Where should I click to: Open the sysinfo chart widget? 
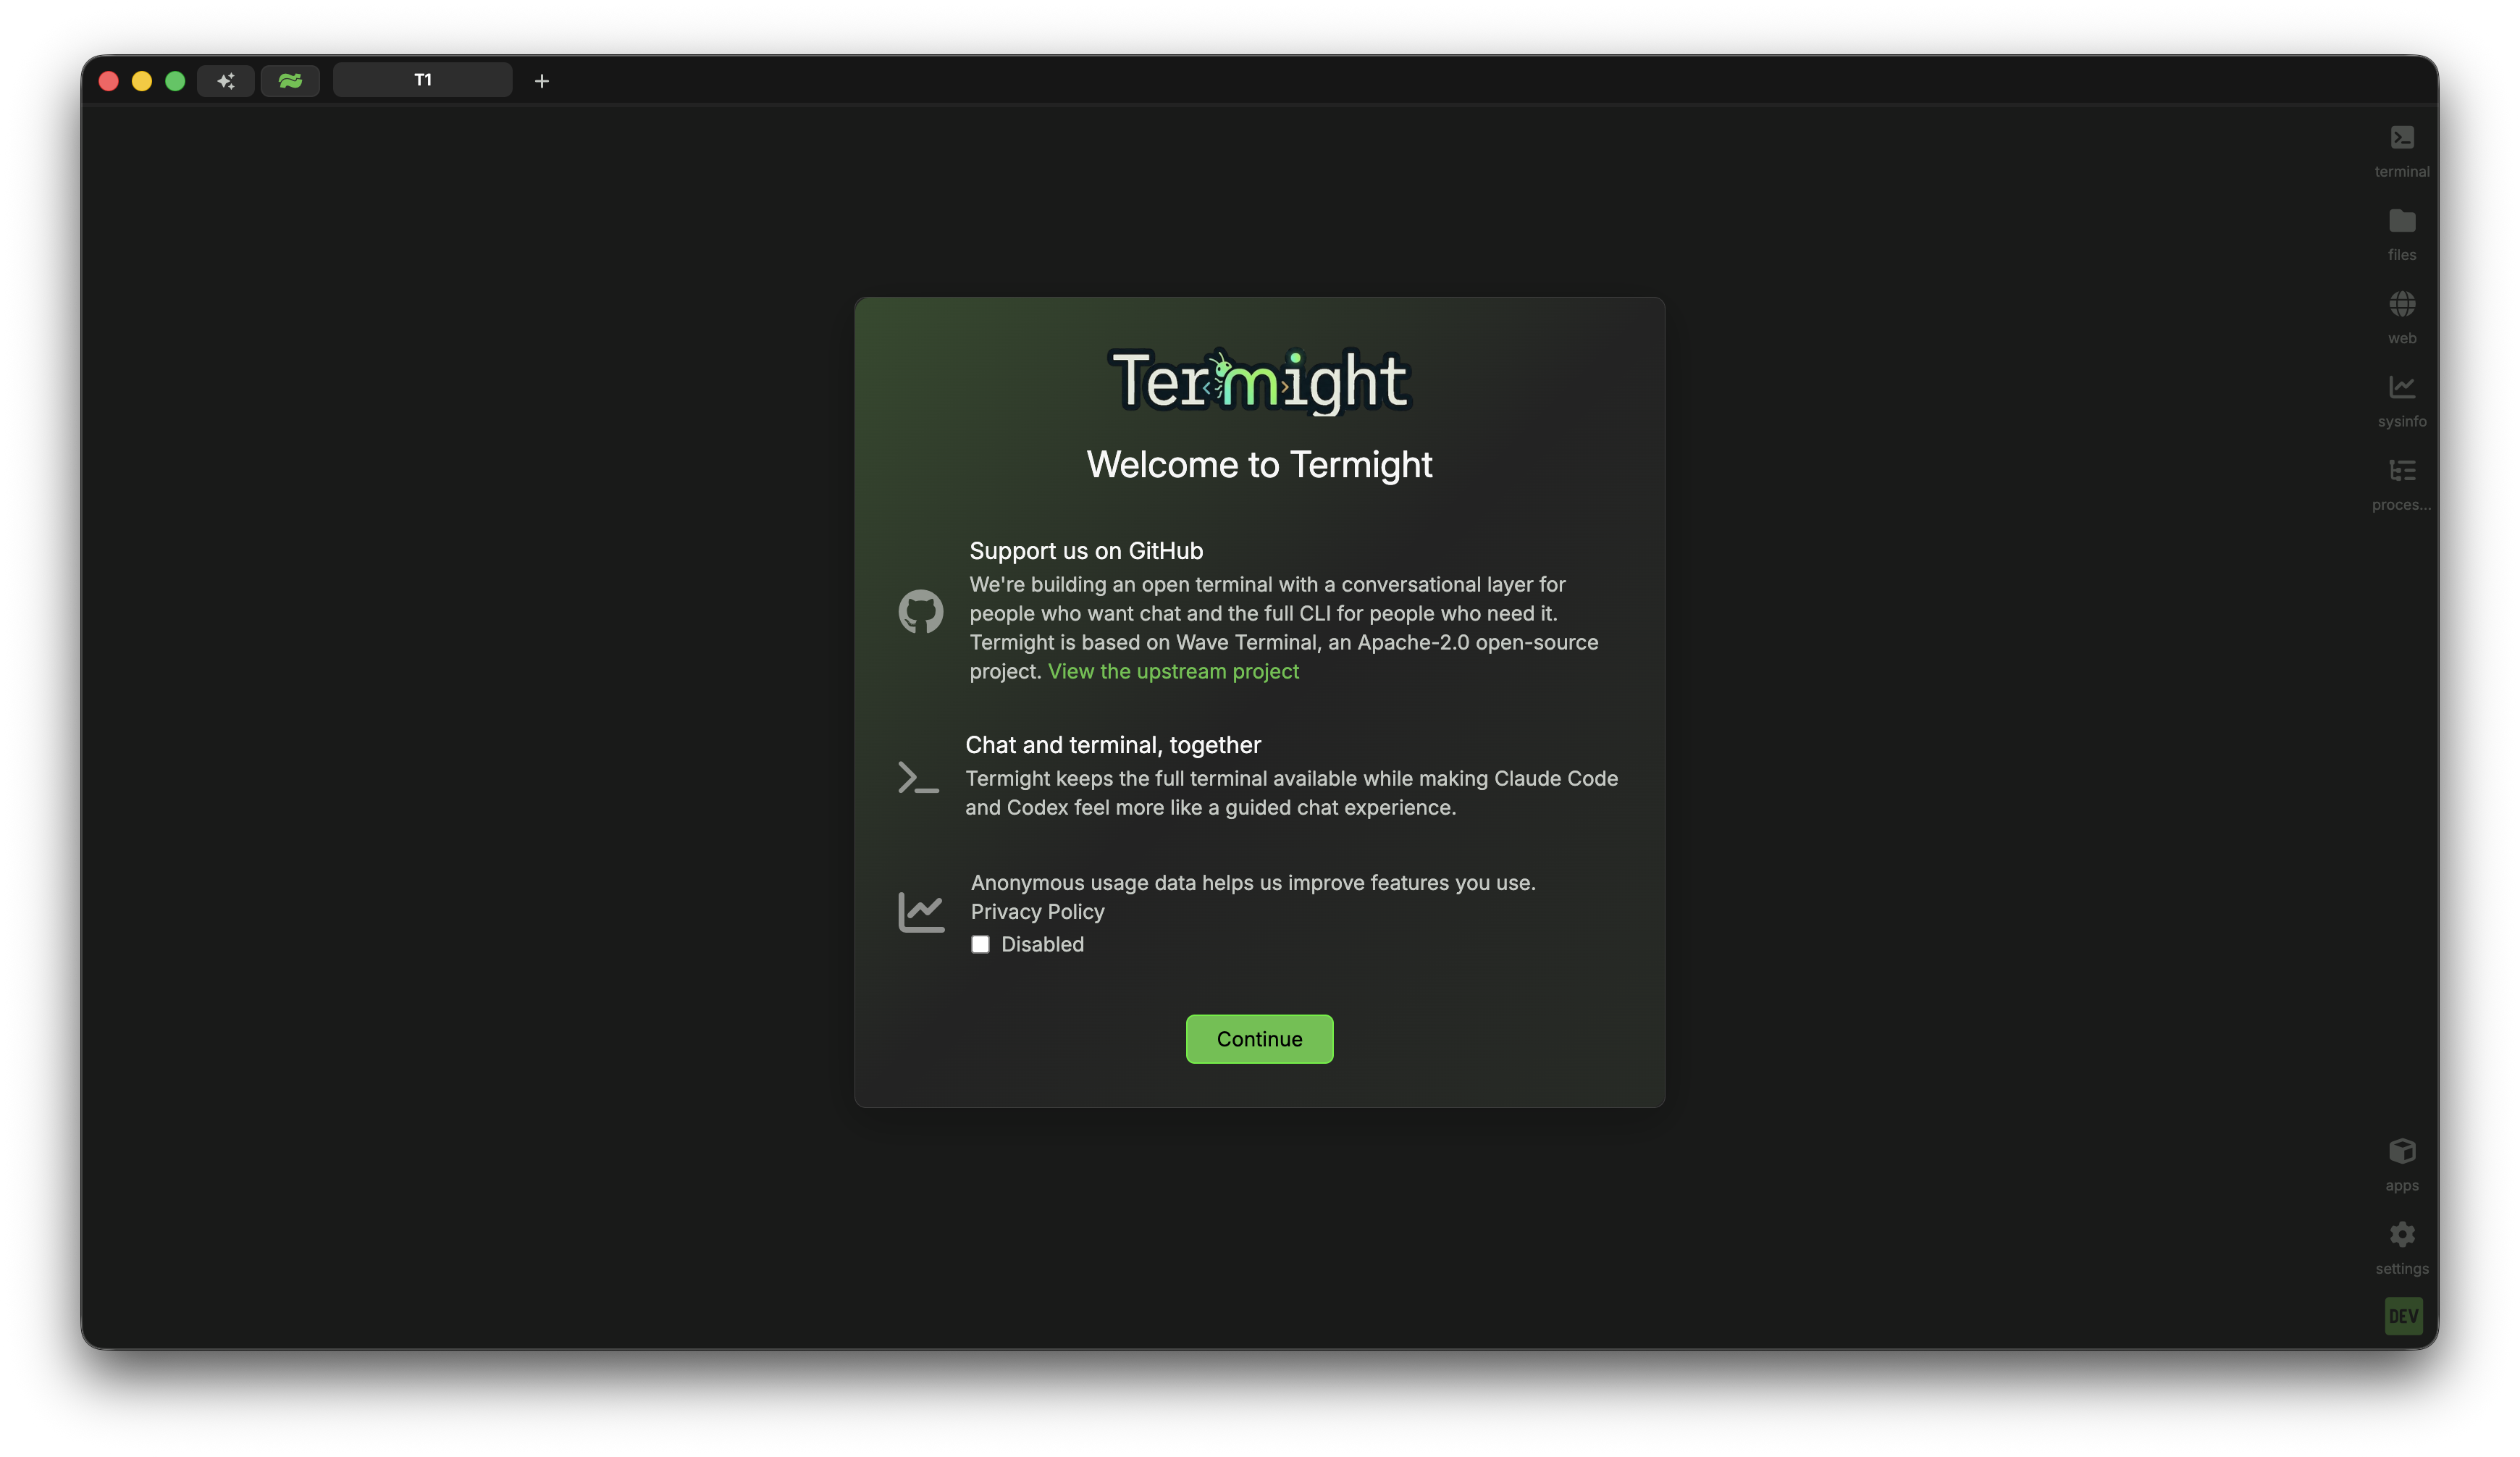coord(2401,401)
